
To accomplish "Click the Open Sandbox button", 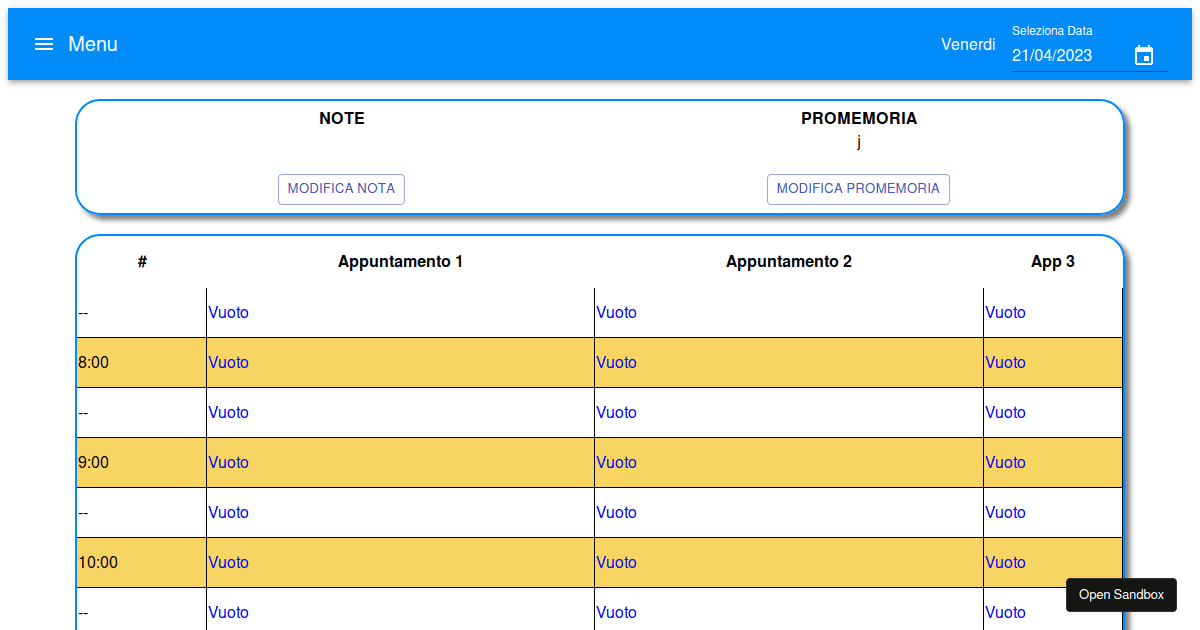I will coord(1121,594).
